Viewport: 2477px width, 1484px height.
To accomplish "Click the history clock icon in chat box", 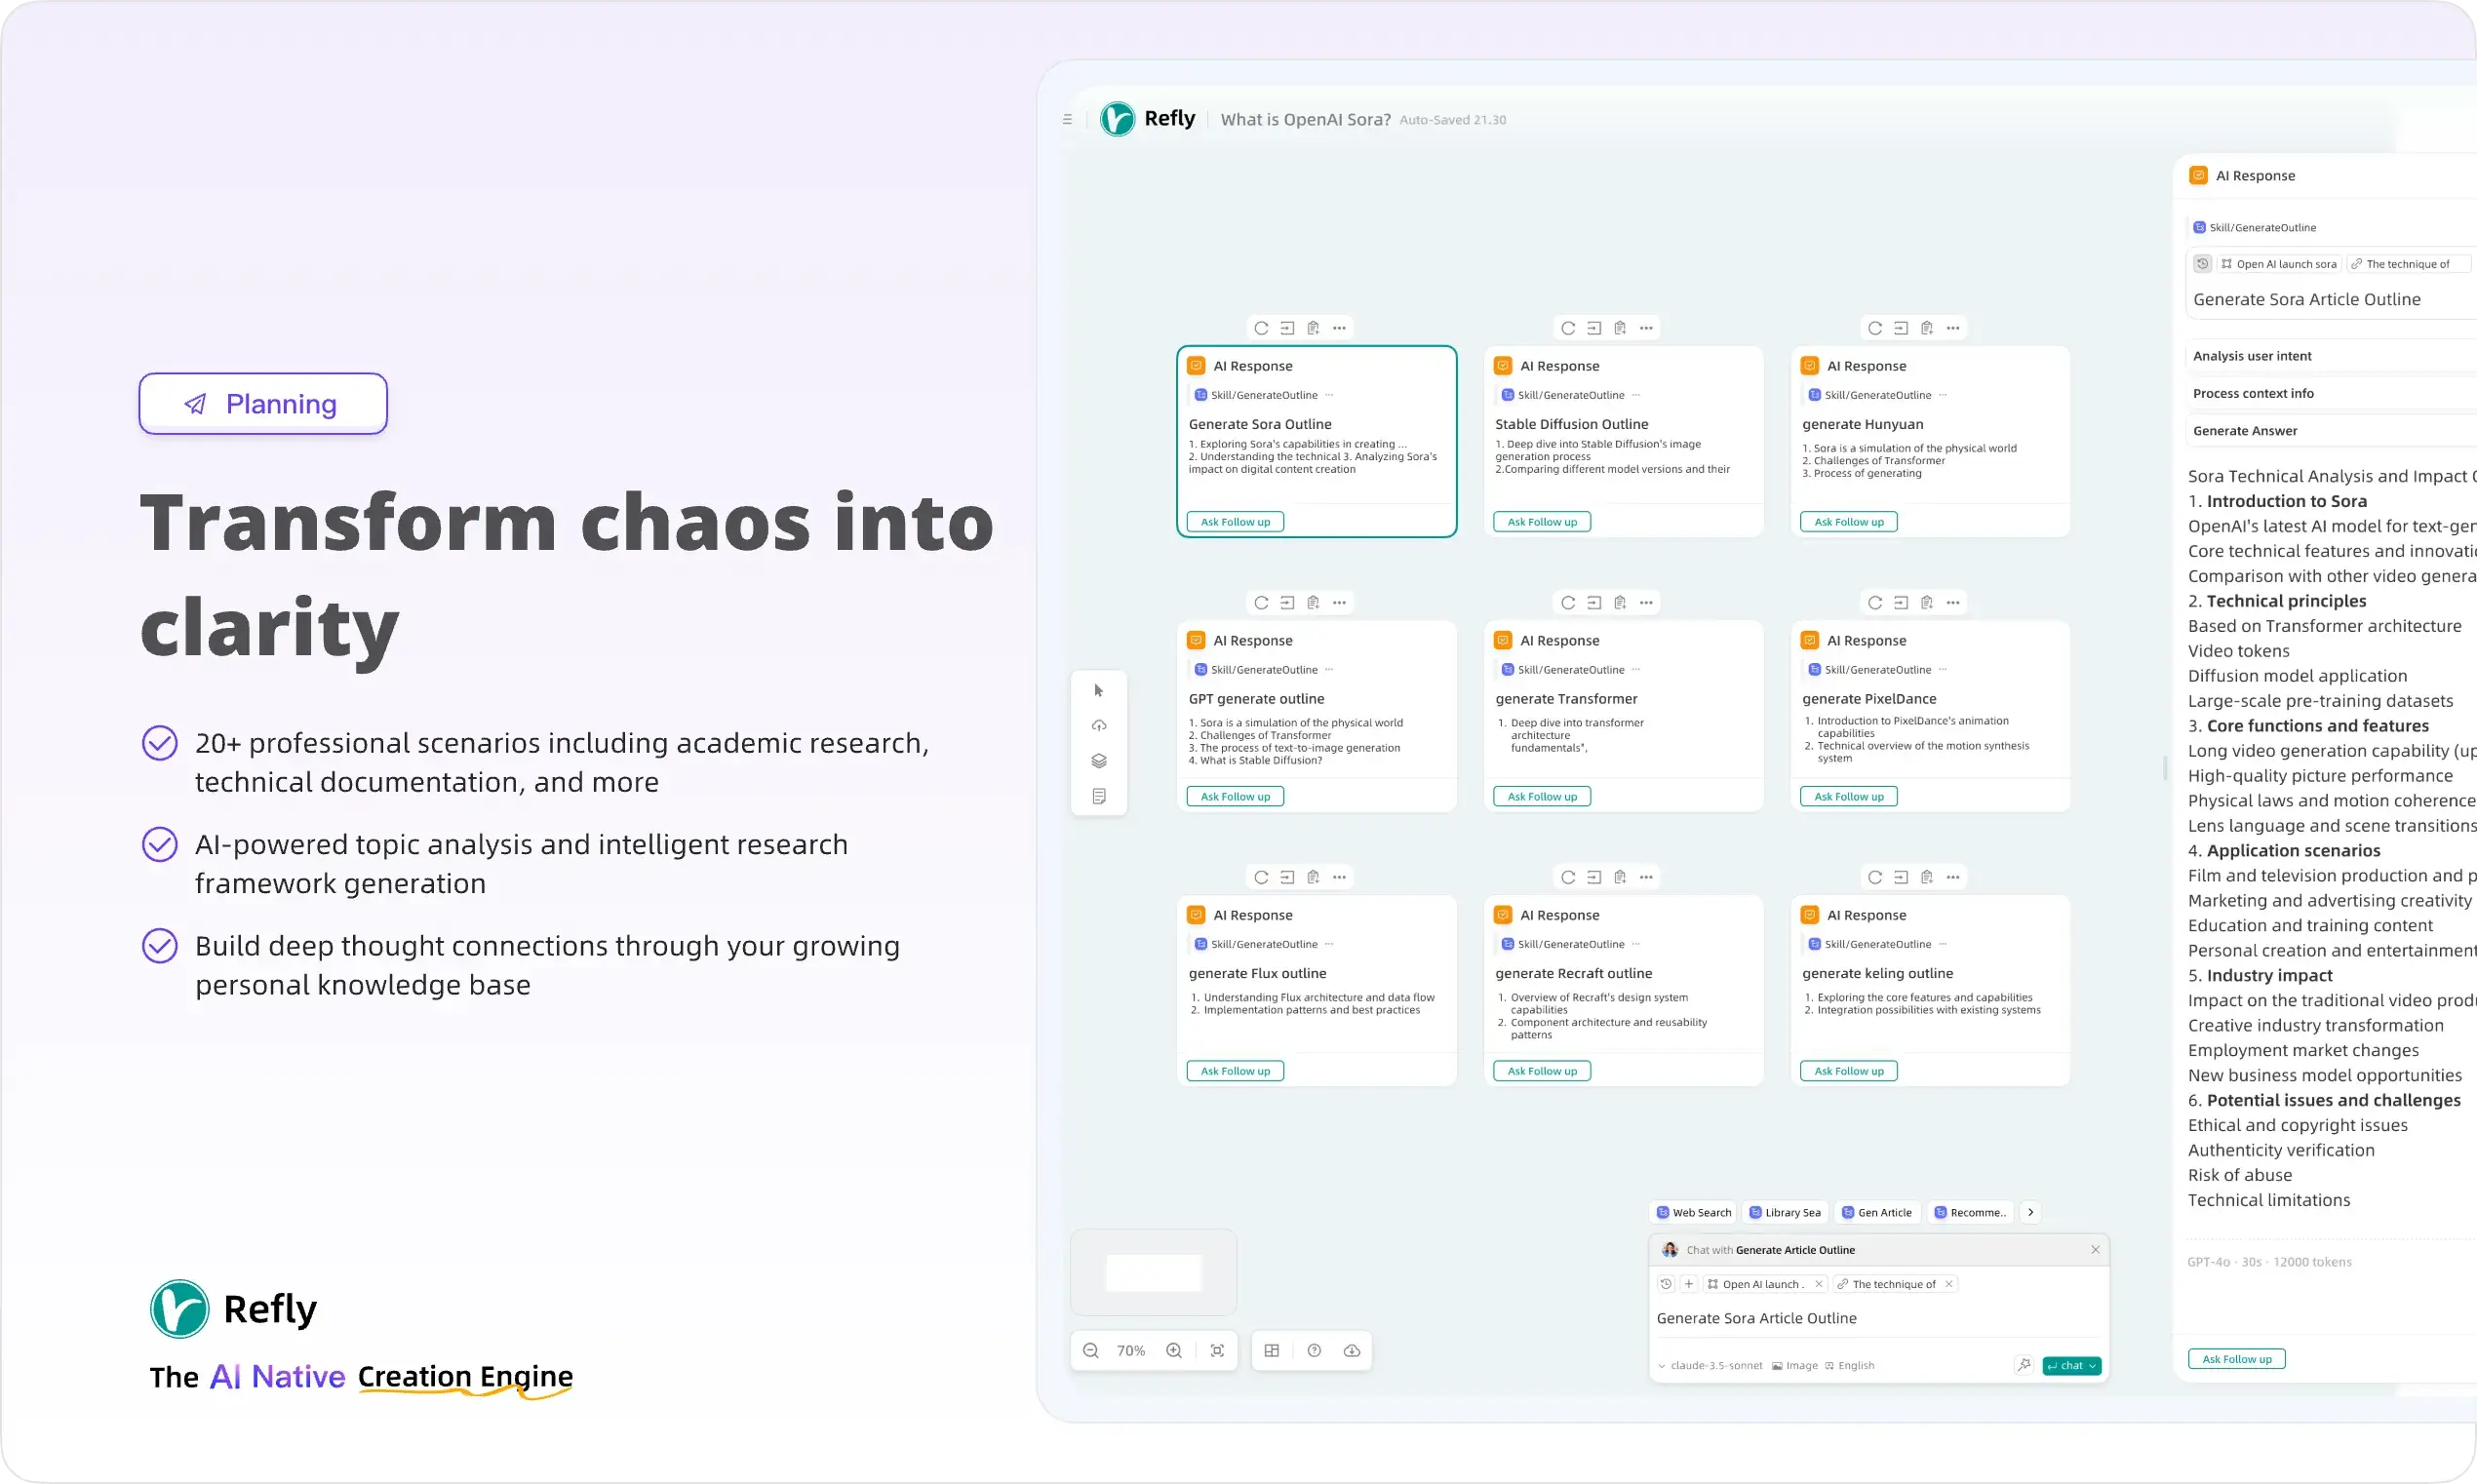I will [x=1666, y=1284].
